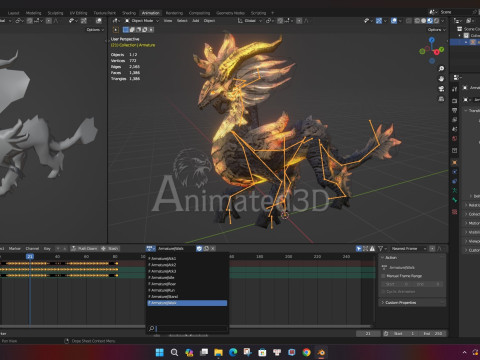Click the Y axis on navigation gizmo
This screenshot has height=360, width=480.
pyautogui.click(x=442, y=49)
